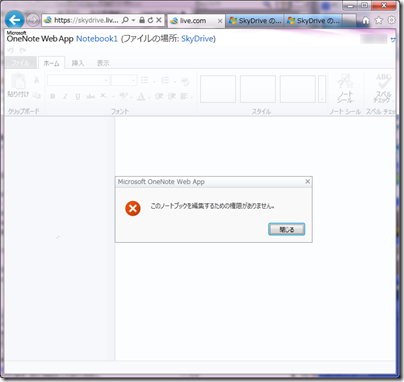Click the clear formatting eraser icon
Image resolution: width=404 pixels, height=382 pixels.
pyautogui.click(x=185, y=81)
